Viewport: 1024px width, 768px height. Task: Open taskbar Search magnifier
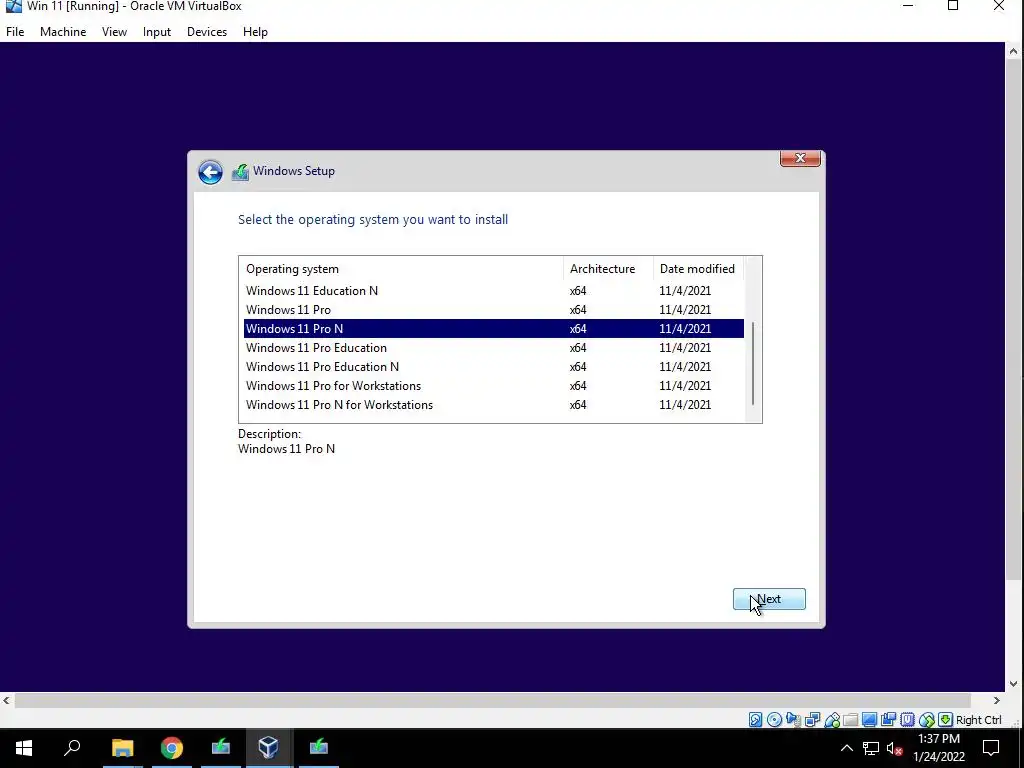[72, 748]
